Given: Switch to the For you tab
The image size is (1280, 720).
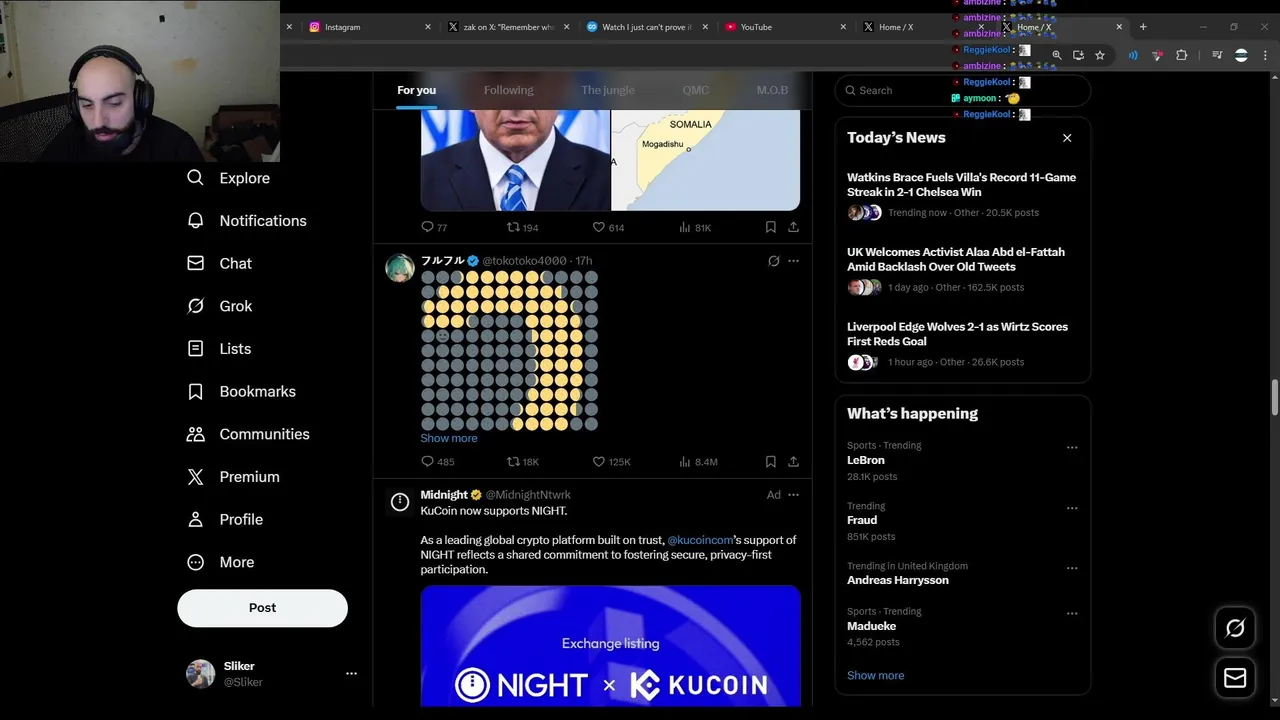Looking at the screenshot, I should (416, 90).
